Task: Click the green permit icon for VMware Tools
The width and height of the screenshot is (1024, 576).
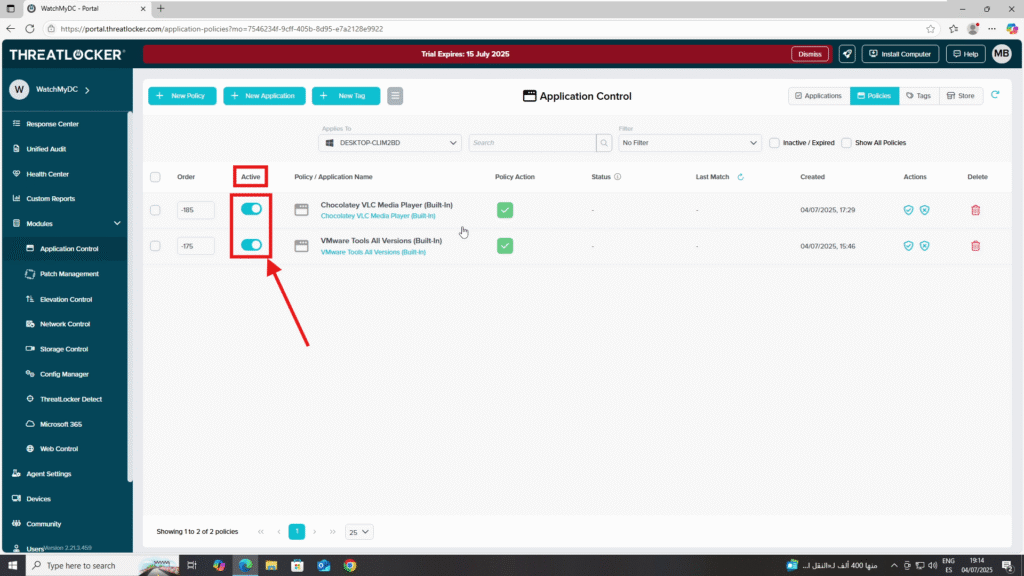Action: [505, 246]
